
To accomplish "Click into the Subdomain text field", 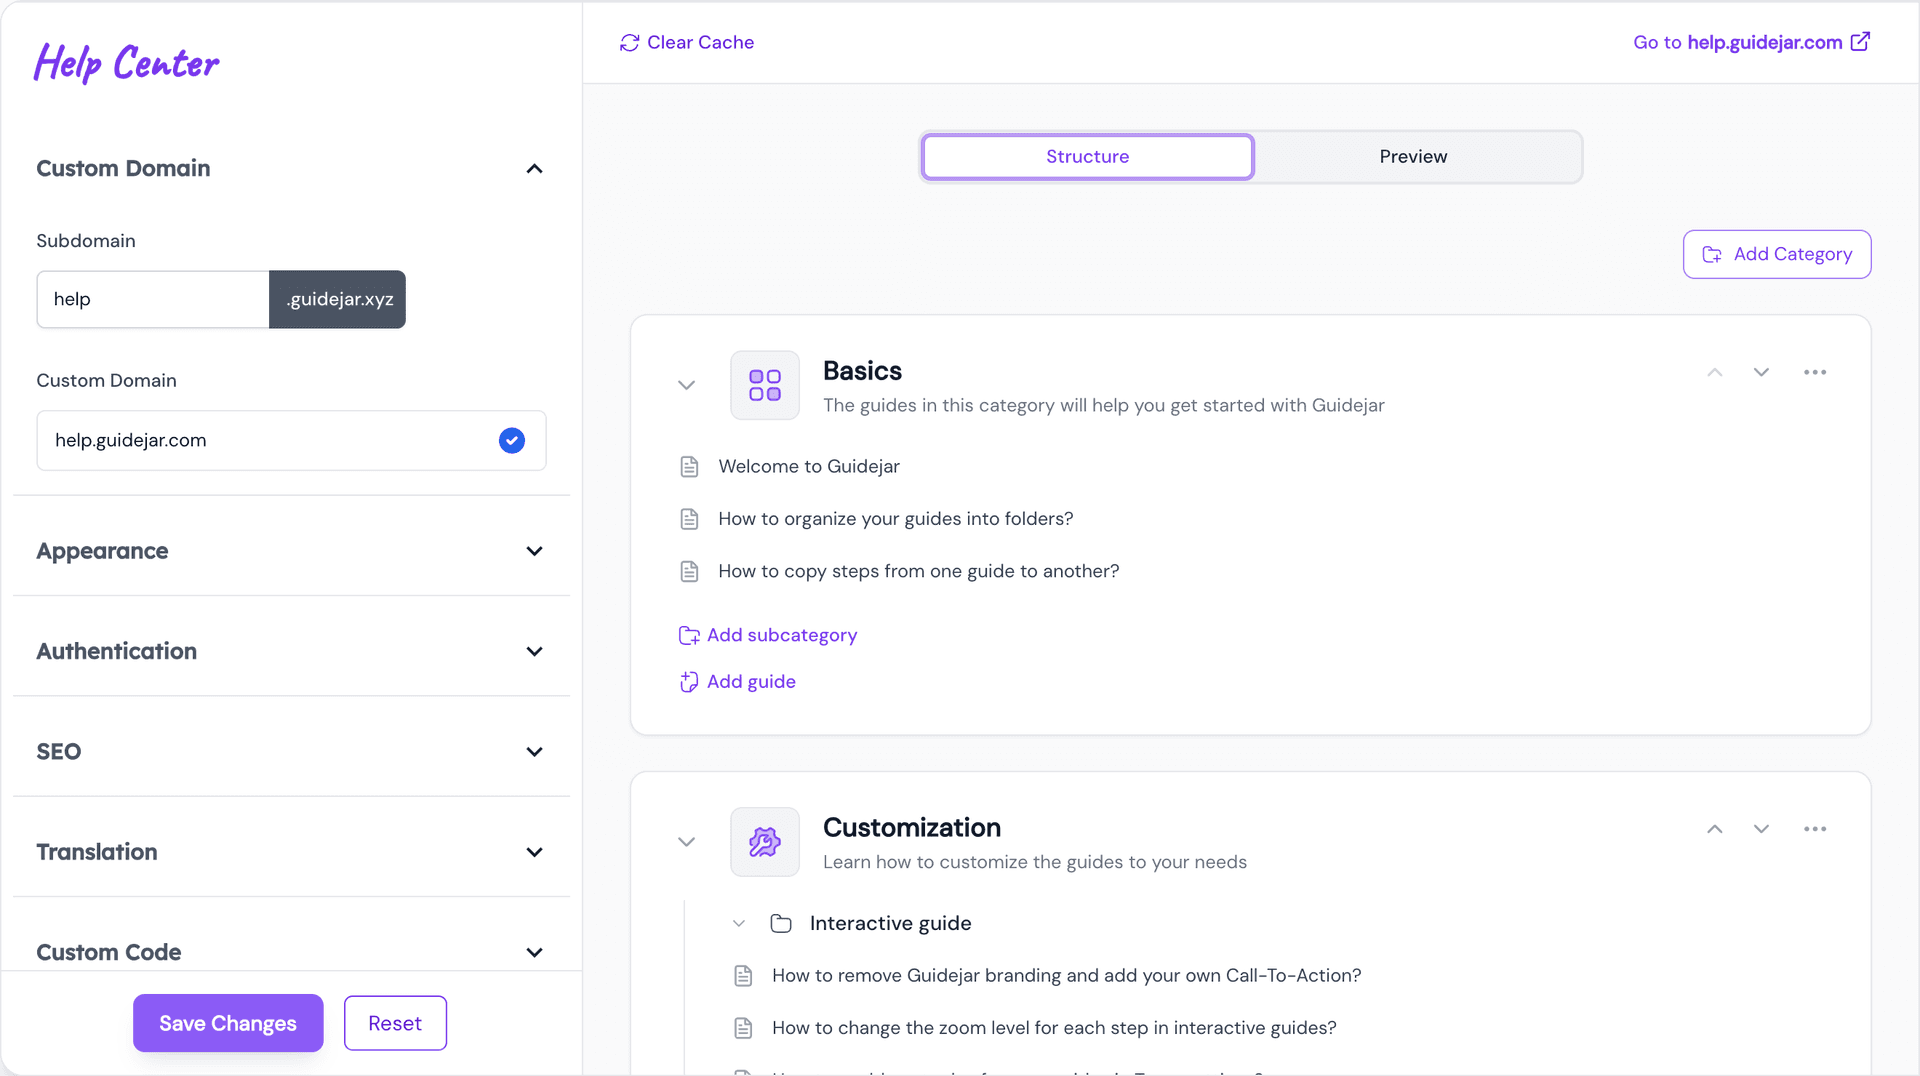I will point(153,299).
